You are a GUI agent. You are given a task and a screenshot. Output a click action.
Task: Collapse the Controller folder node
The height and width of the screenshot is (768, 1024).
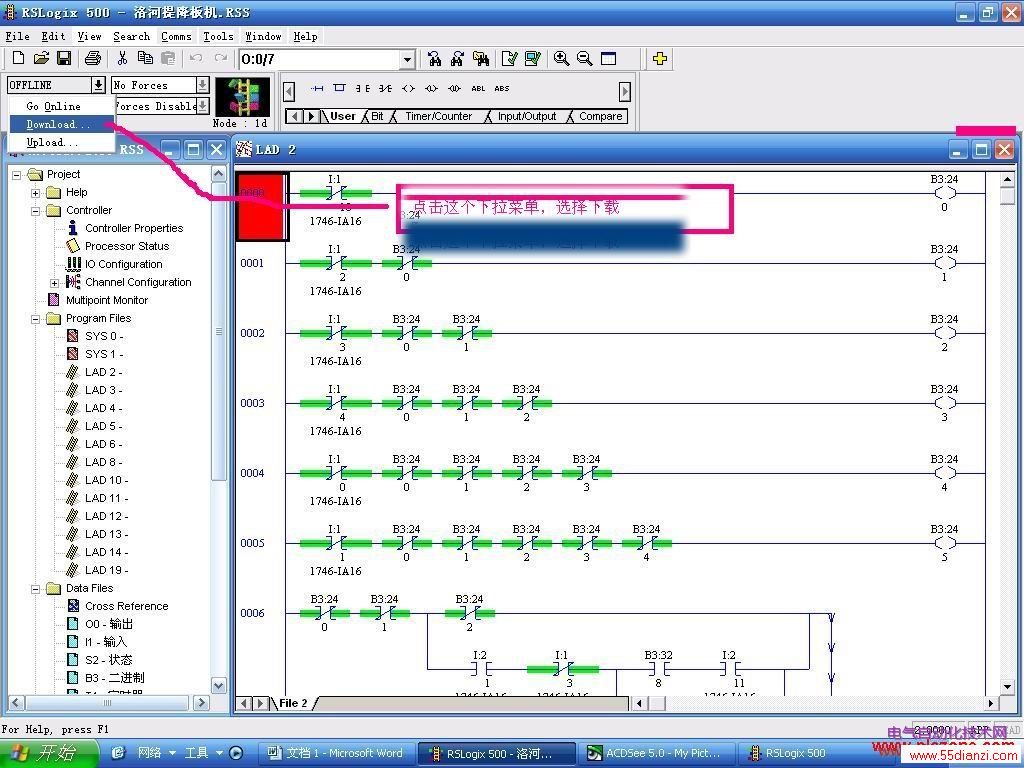click(36, 210)
